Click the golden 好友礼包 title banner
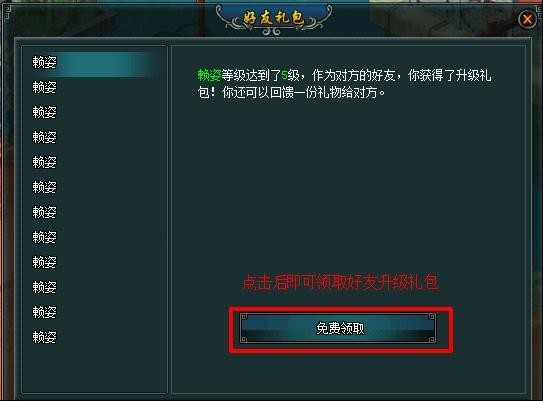Viewport: 543px width, 401px height. pyautogui.click(x=273, y=18)
